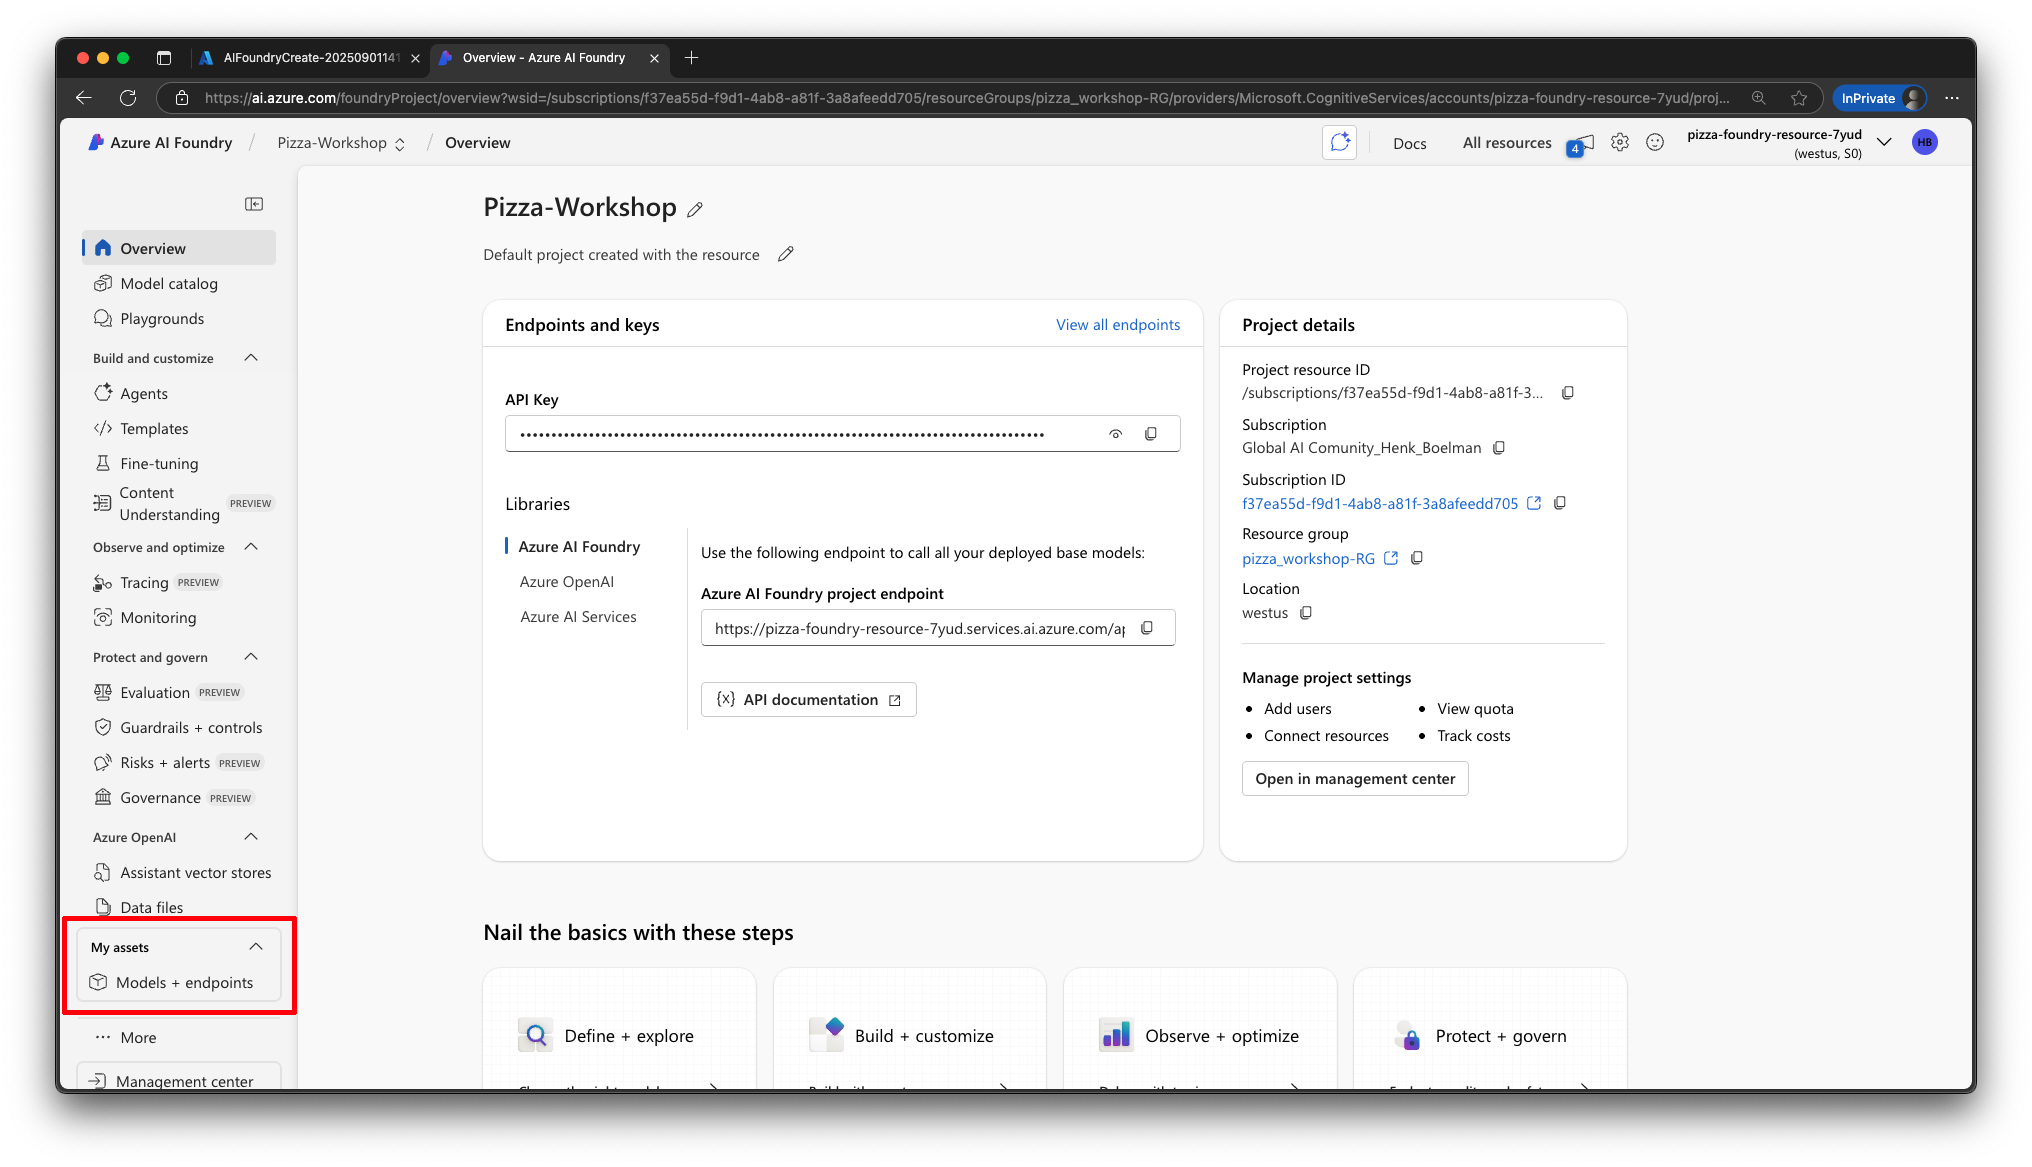Open the Pizza-Workshop project switcher
Image resolution: width=2032 pixels, height=1167 pixels.
(x=341, y=143)
